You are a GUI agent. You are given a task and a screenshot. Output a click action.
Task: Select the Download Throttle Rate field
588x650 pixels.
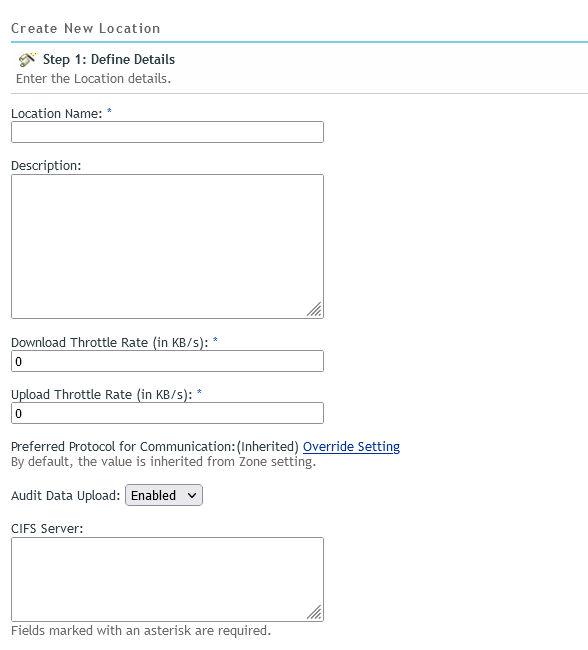(x=167, y=361)
